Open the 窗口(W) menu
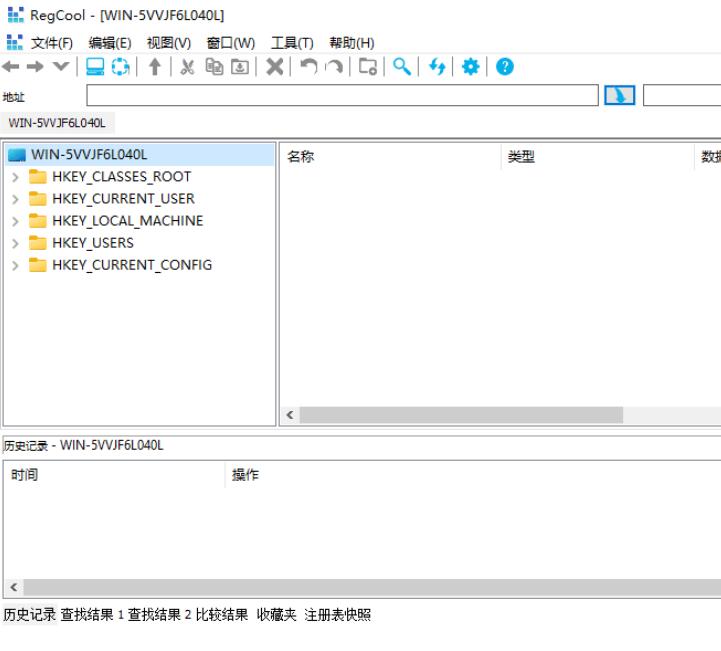This screenshot has width=721, height=651. [230, 43]
